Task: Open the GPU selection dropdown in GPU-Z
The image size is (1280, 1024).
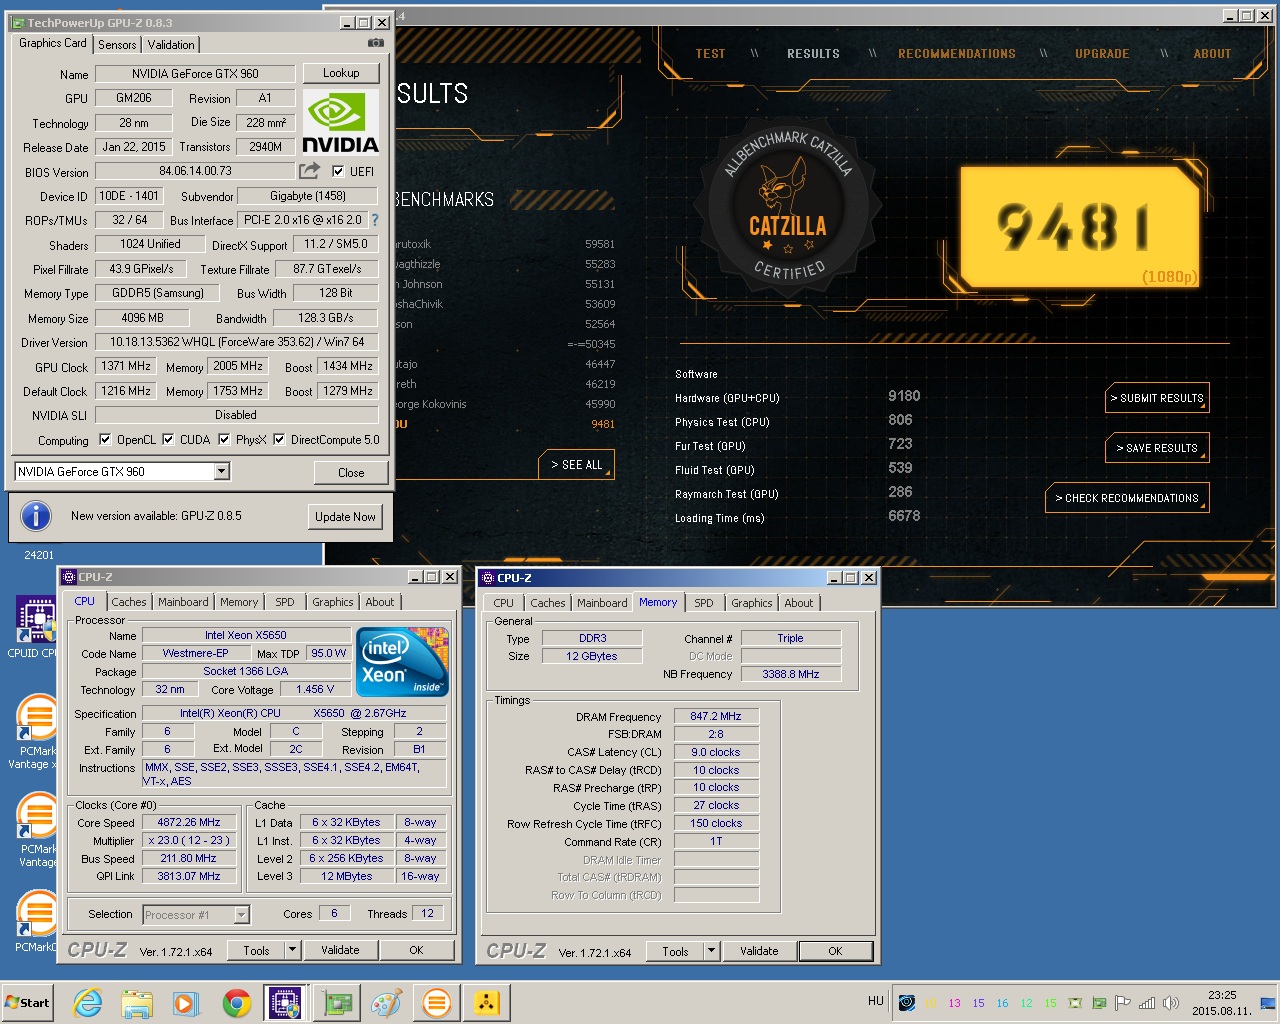Action: pos(222,471)
